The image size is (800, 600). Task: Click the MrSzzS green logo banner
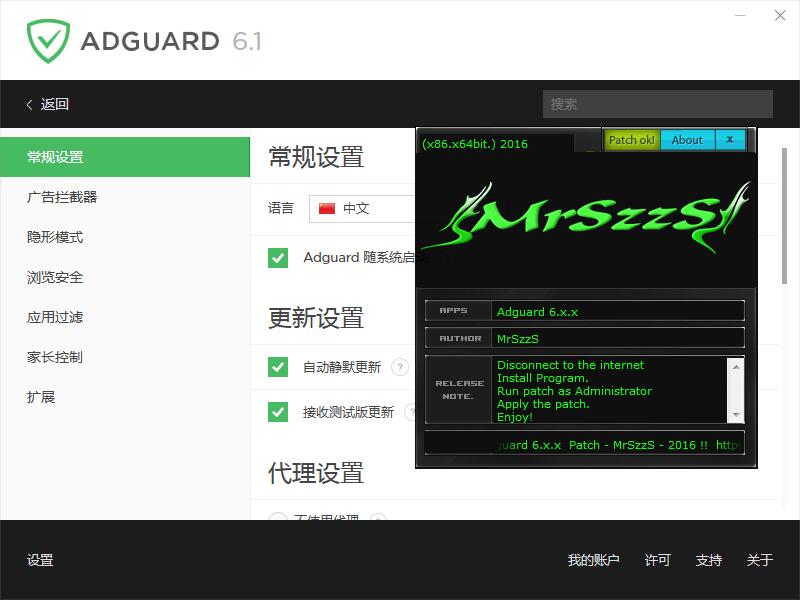click(x=586, y=218)
